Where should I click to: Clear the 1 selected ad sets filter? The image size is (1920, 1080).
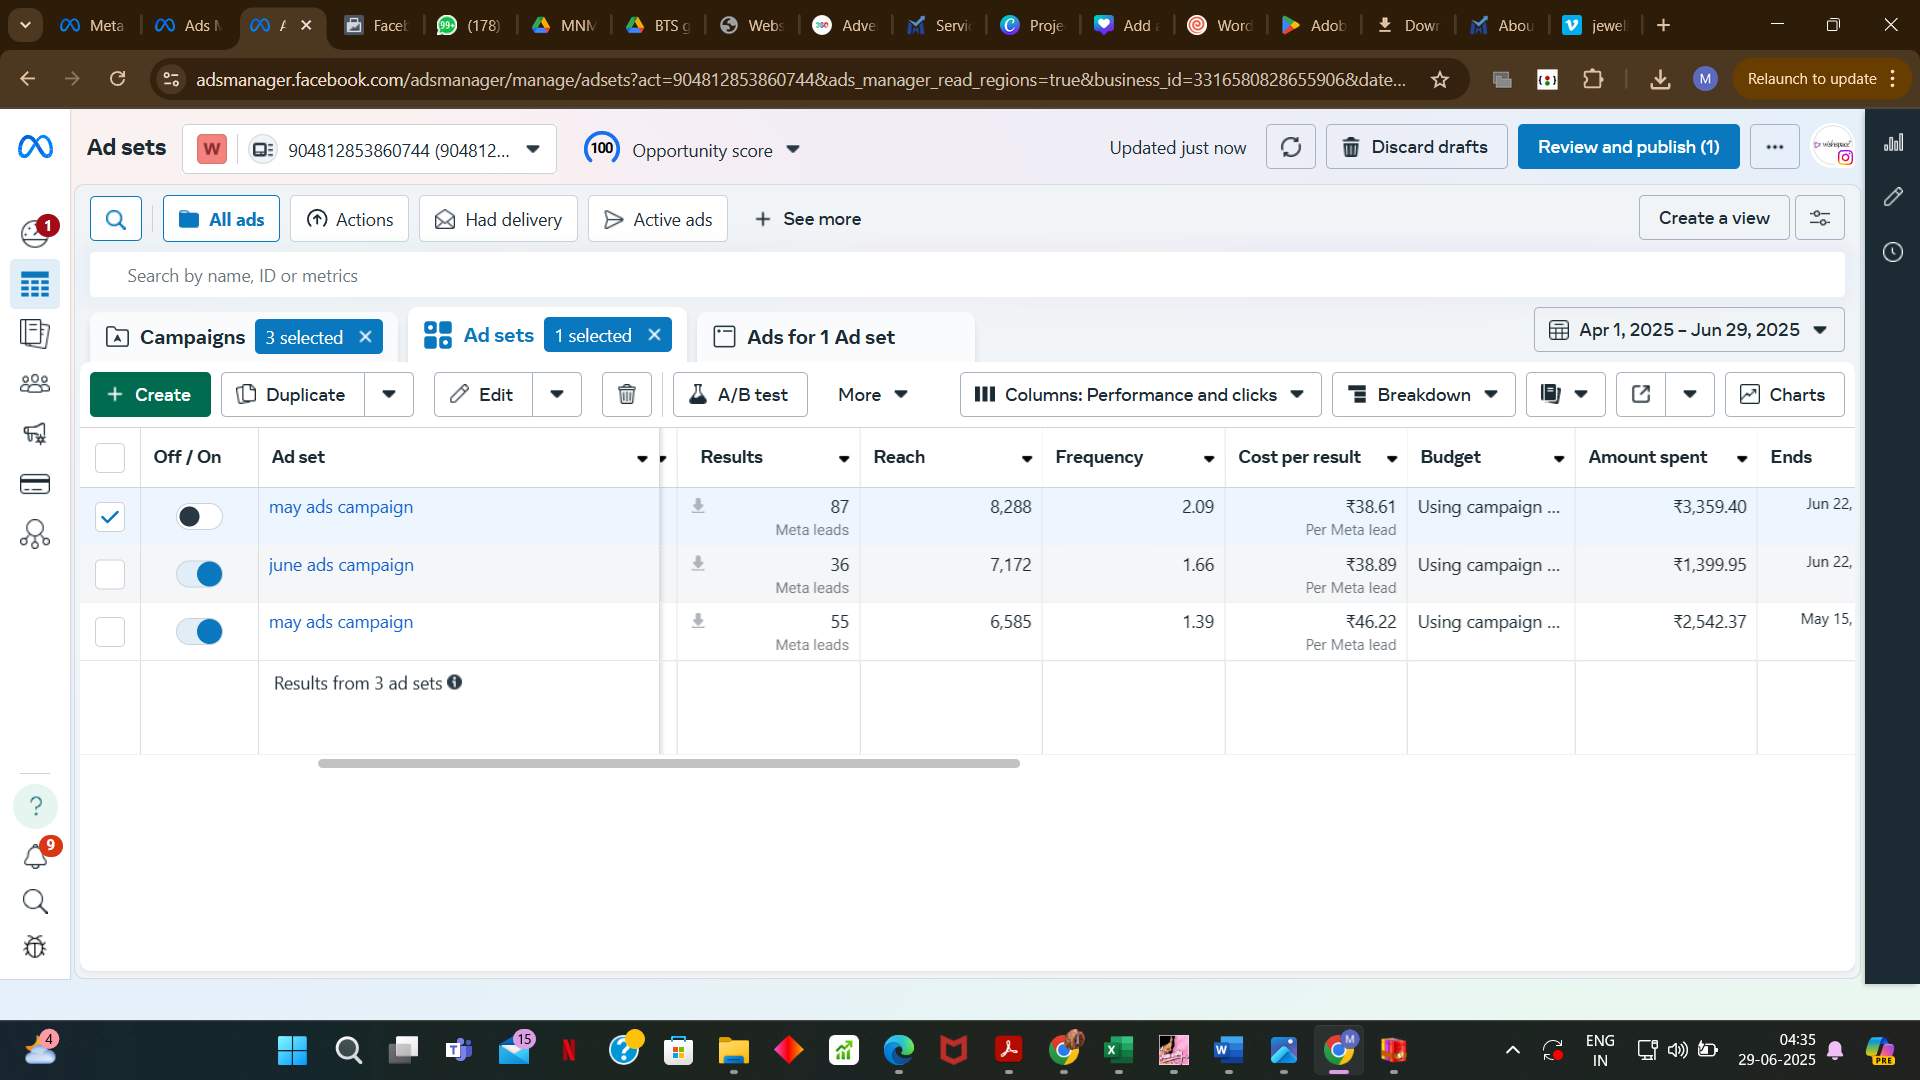pos(655,335)
